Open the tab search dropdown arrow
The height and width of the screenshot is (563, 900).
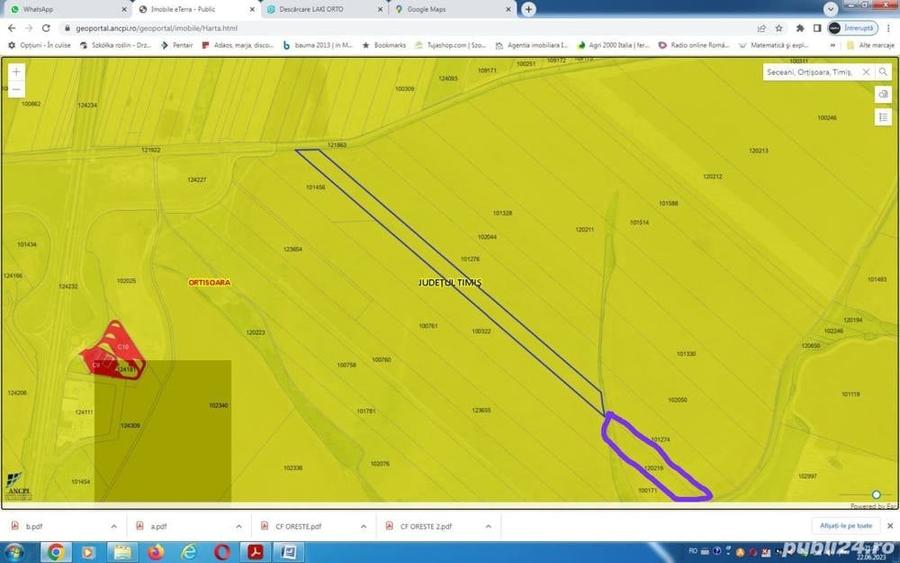click(831, 9)
